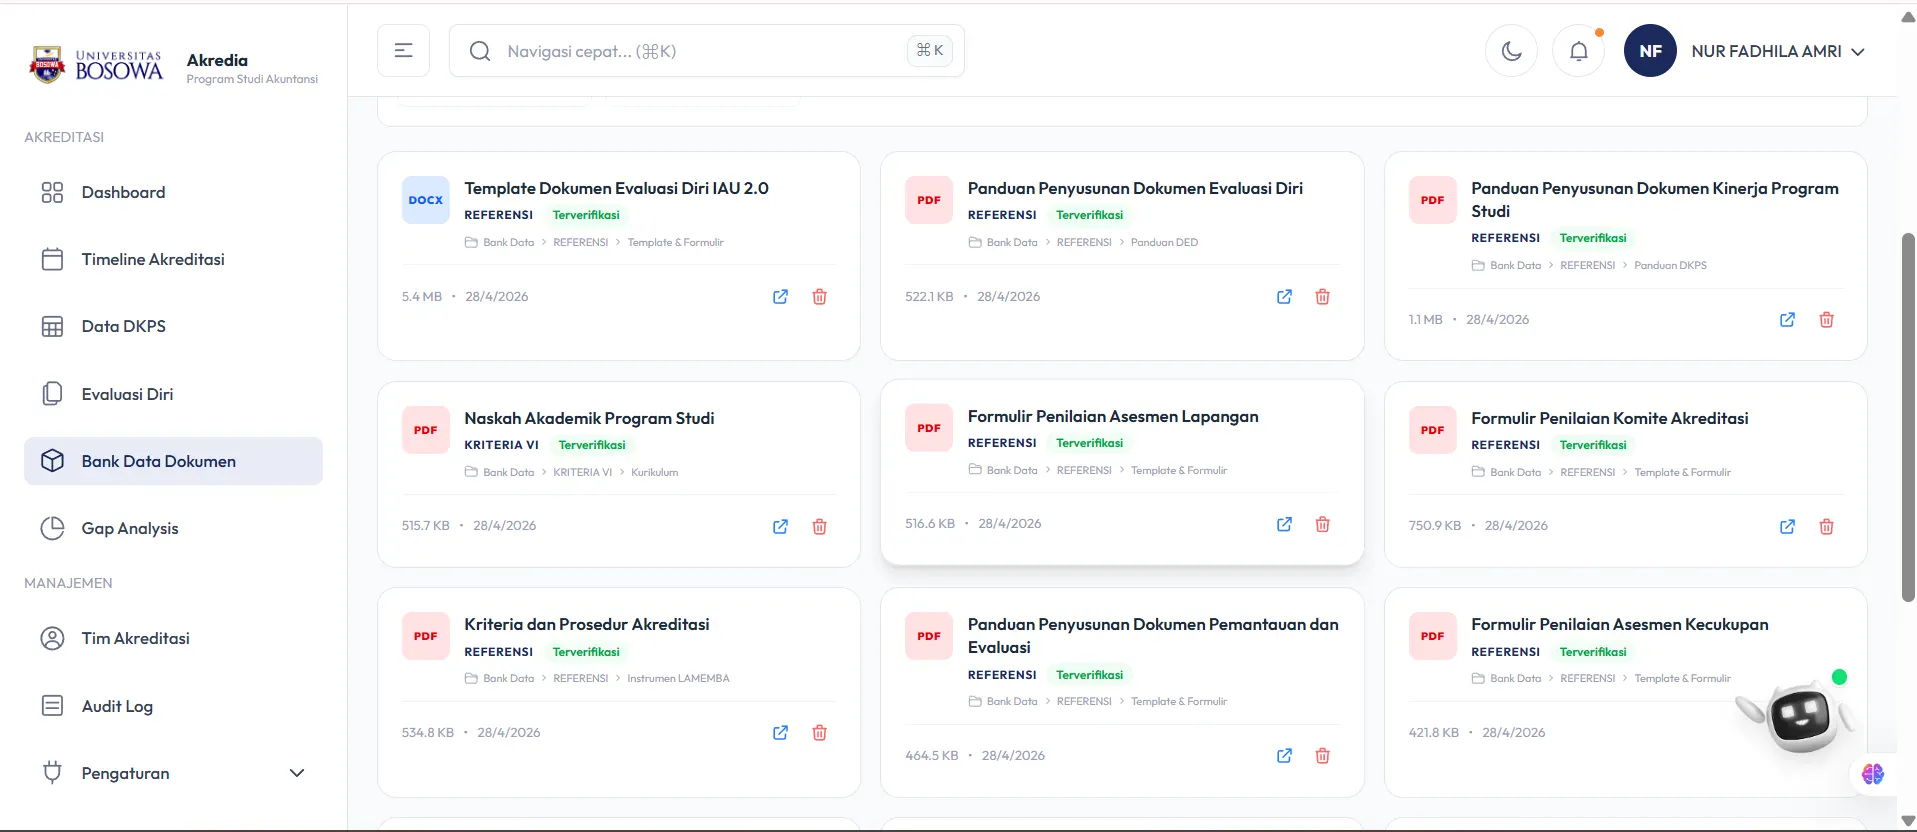Open Panduan Penyusunan Dokumen Kinerja Program Studi externally
The image size is (1917, 832).
[x=1787, y=320]
